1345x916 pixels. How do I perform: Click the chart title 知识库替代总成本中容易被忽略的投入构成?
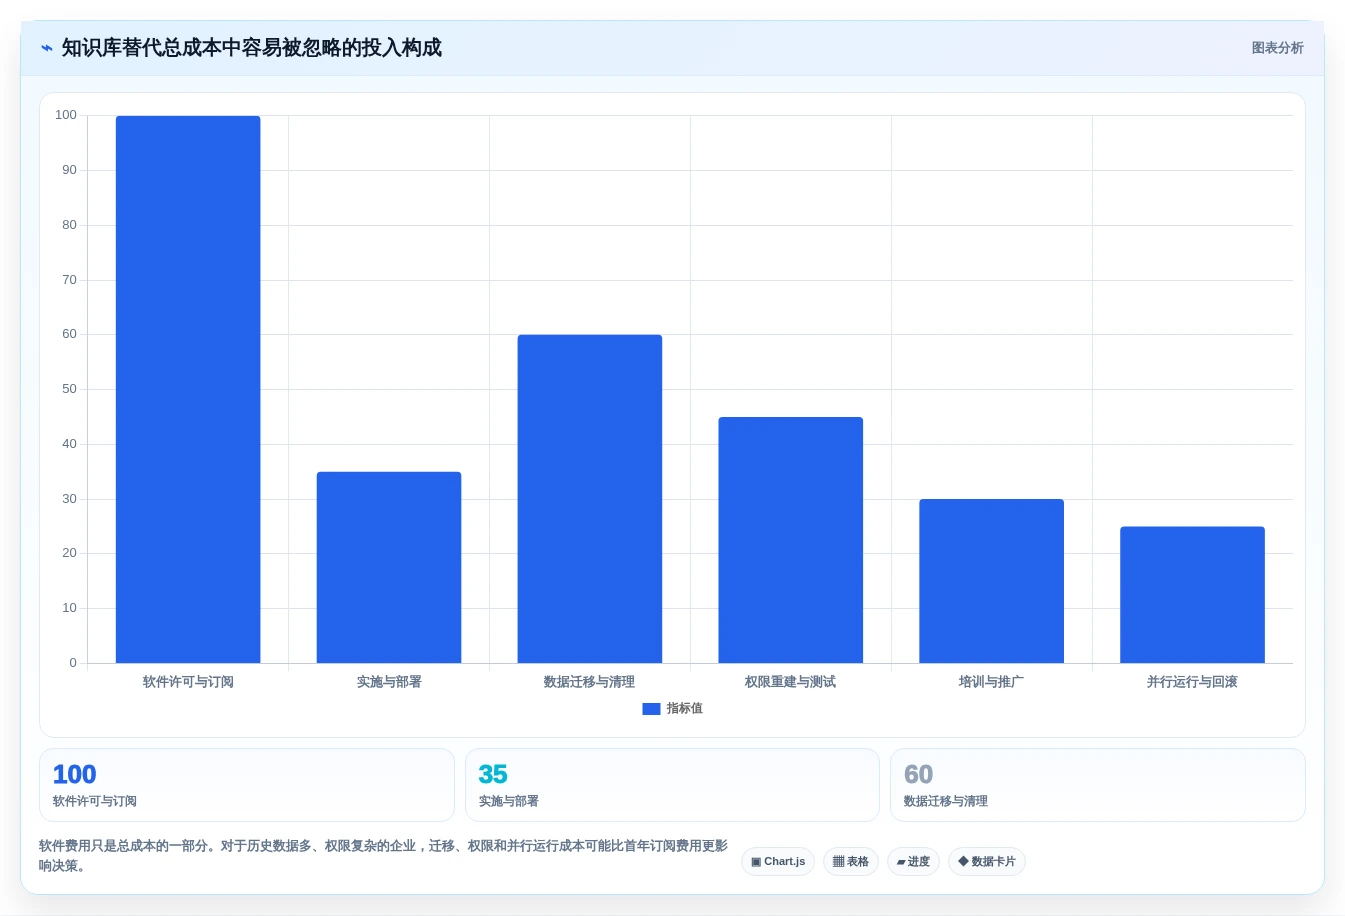[252, 48]
